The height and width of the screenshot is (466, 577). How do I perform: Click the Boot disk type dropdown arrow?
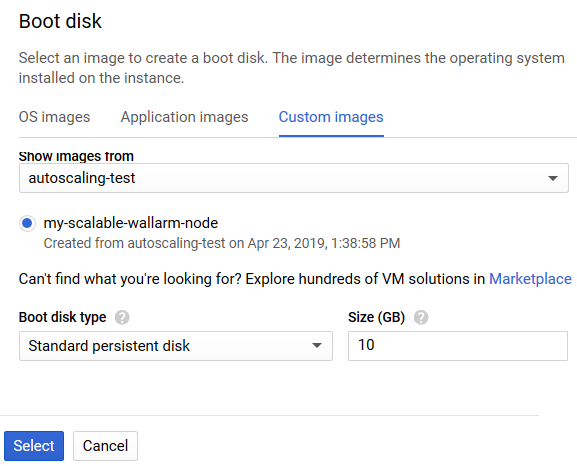[x=316, y=346]
